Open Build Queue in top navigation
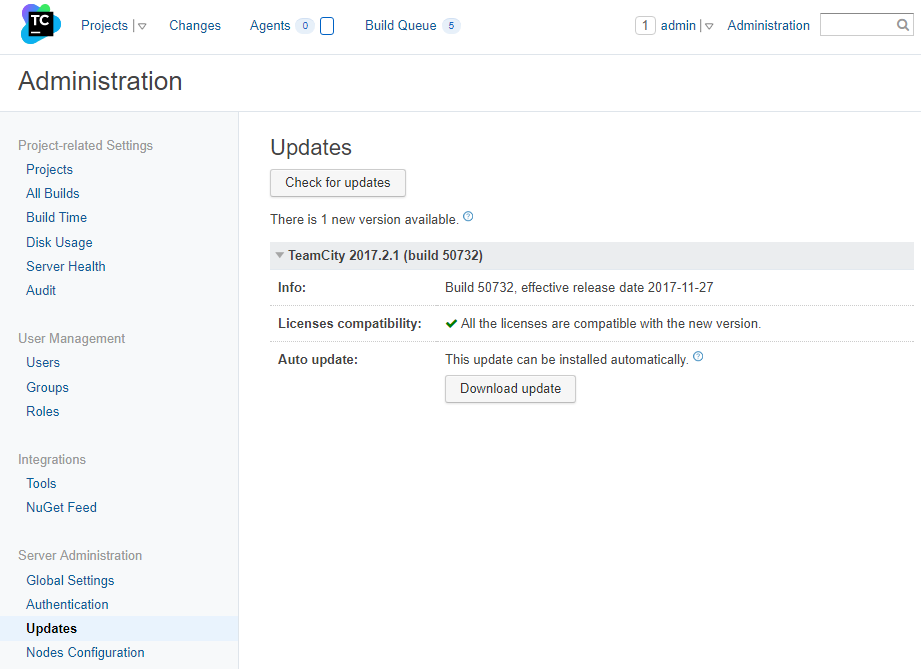Viewport: 921px width, 669px height. point(401,26)
